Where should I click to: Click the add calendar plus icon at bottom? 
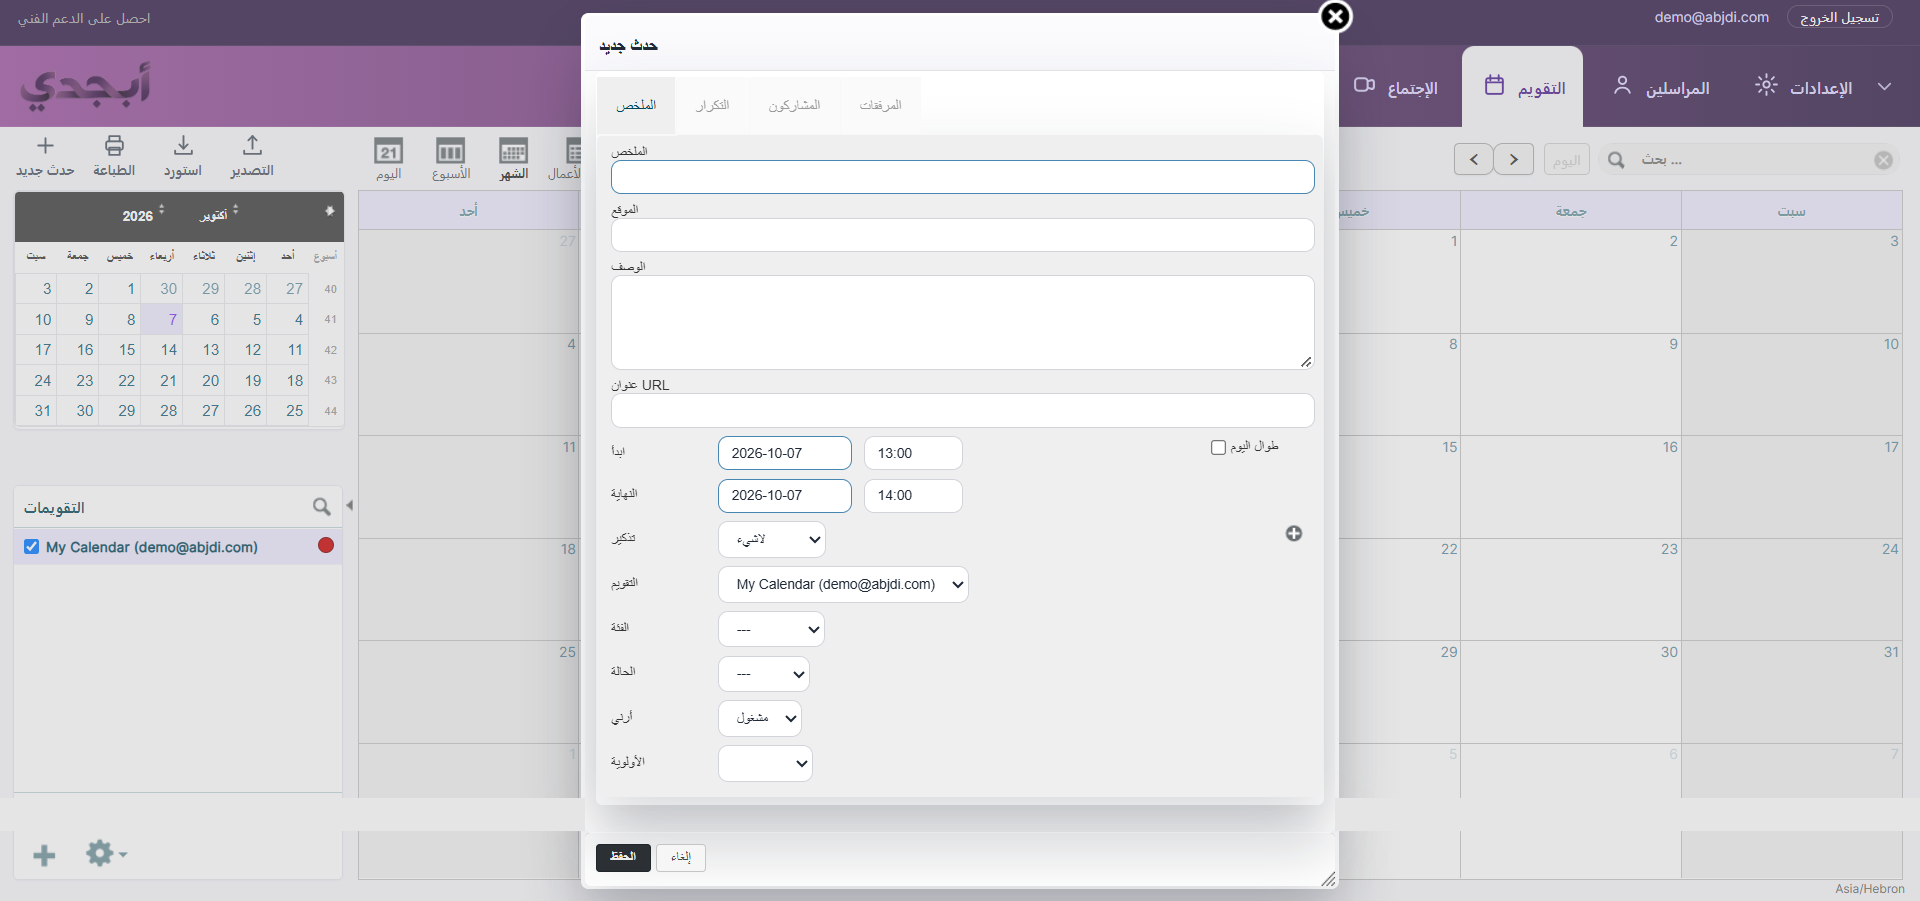click(x=44, y=855)
